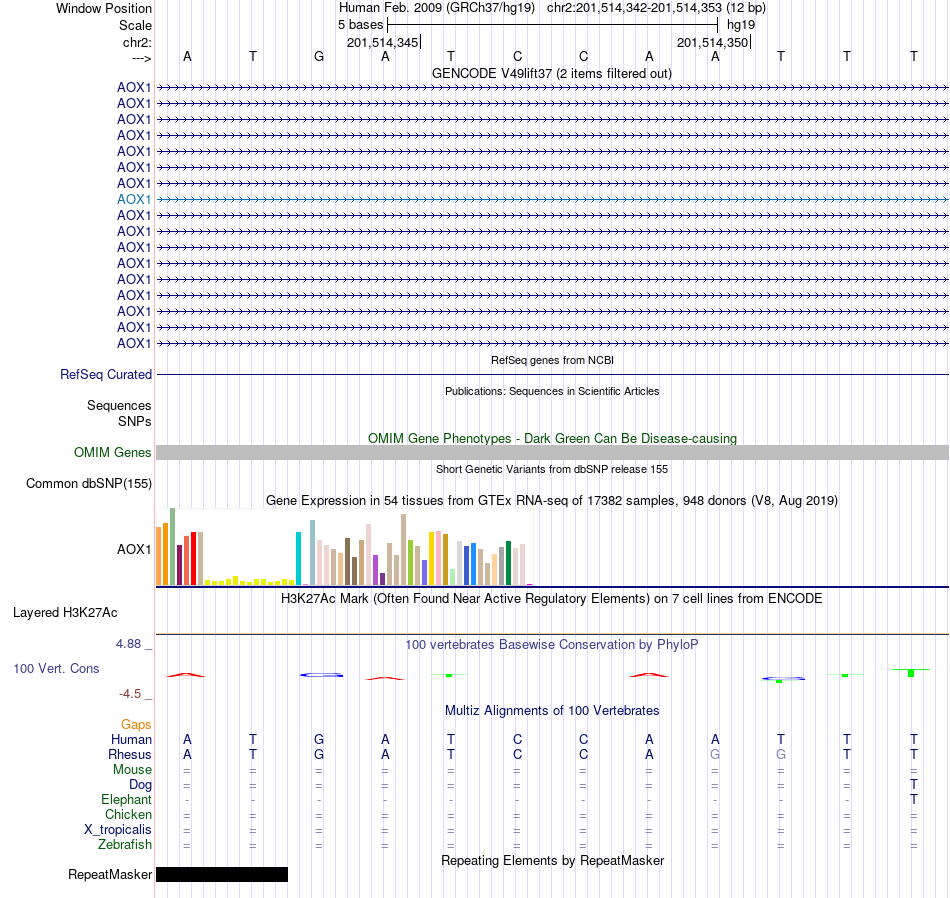The width and height of the screenshot is (950, 898).
Task: Open the Layered H3K27Ac track label
Action: tap(65, 613)
